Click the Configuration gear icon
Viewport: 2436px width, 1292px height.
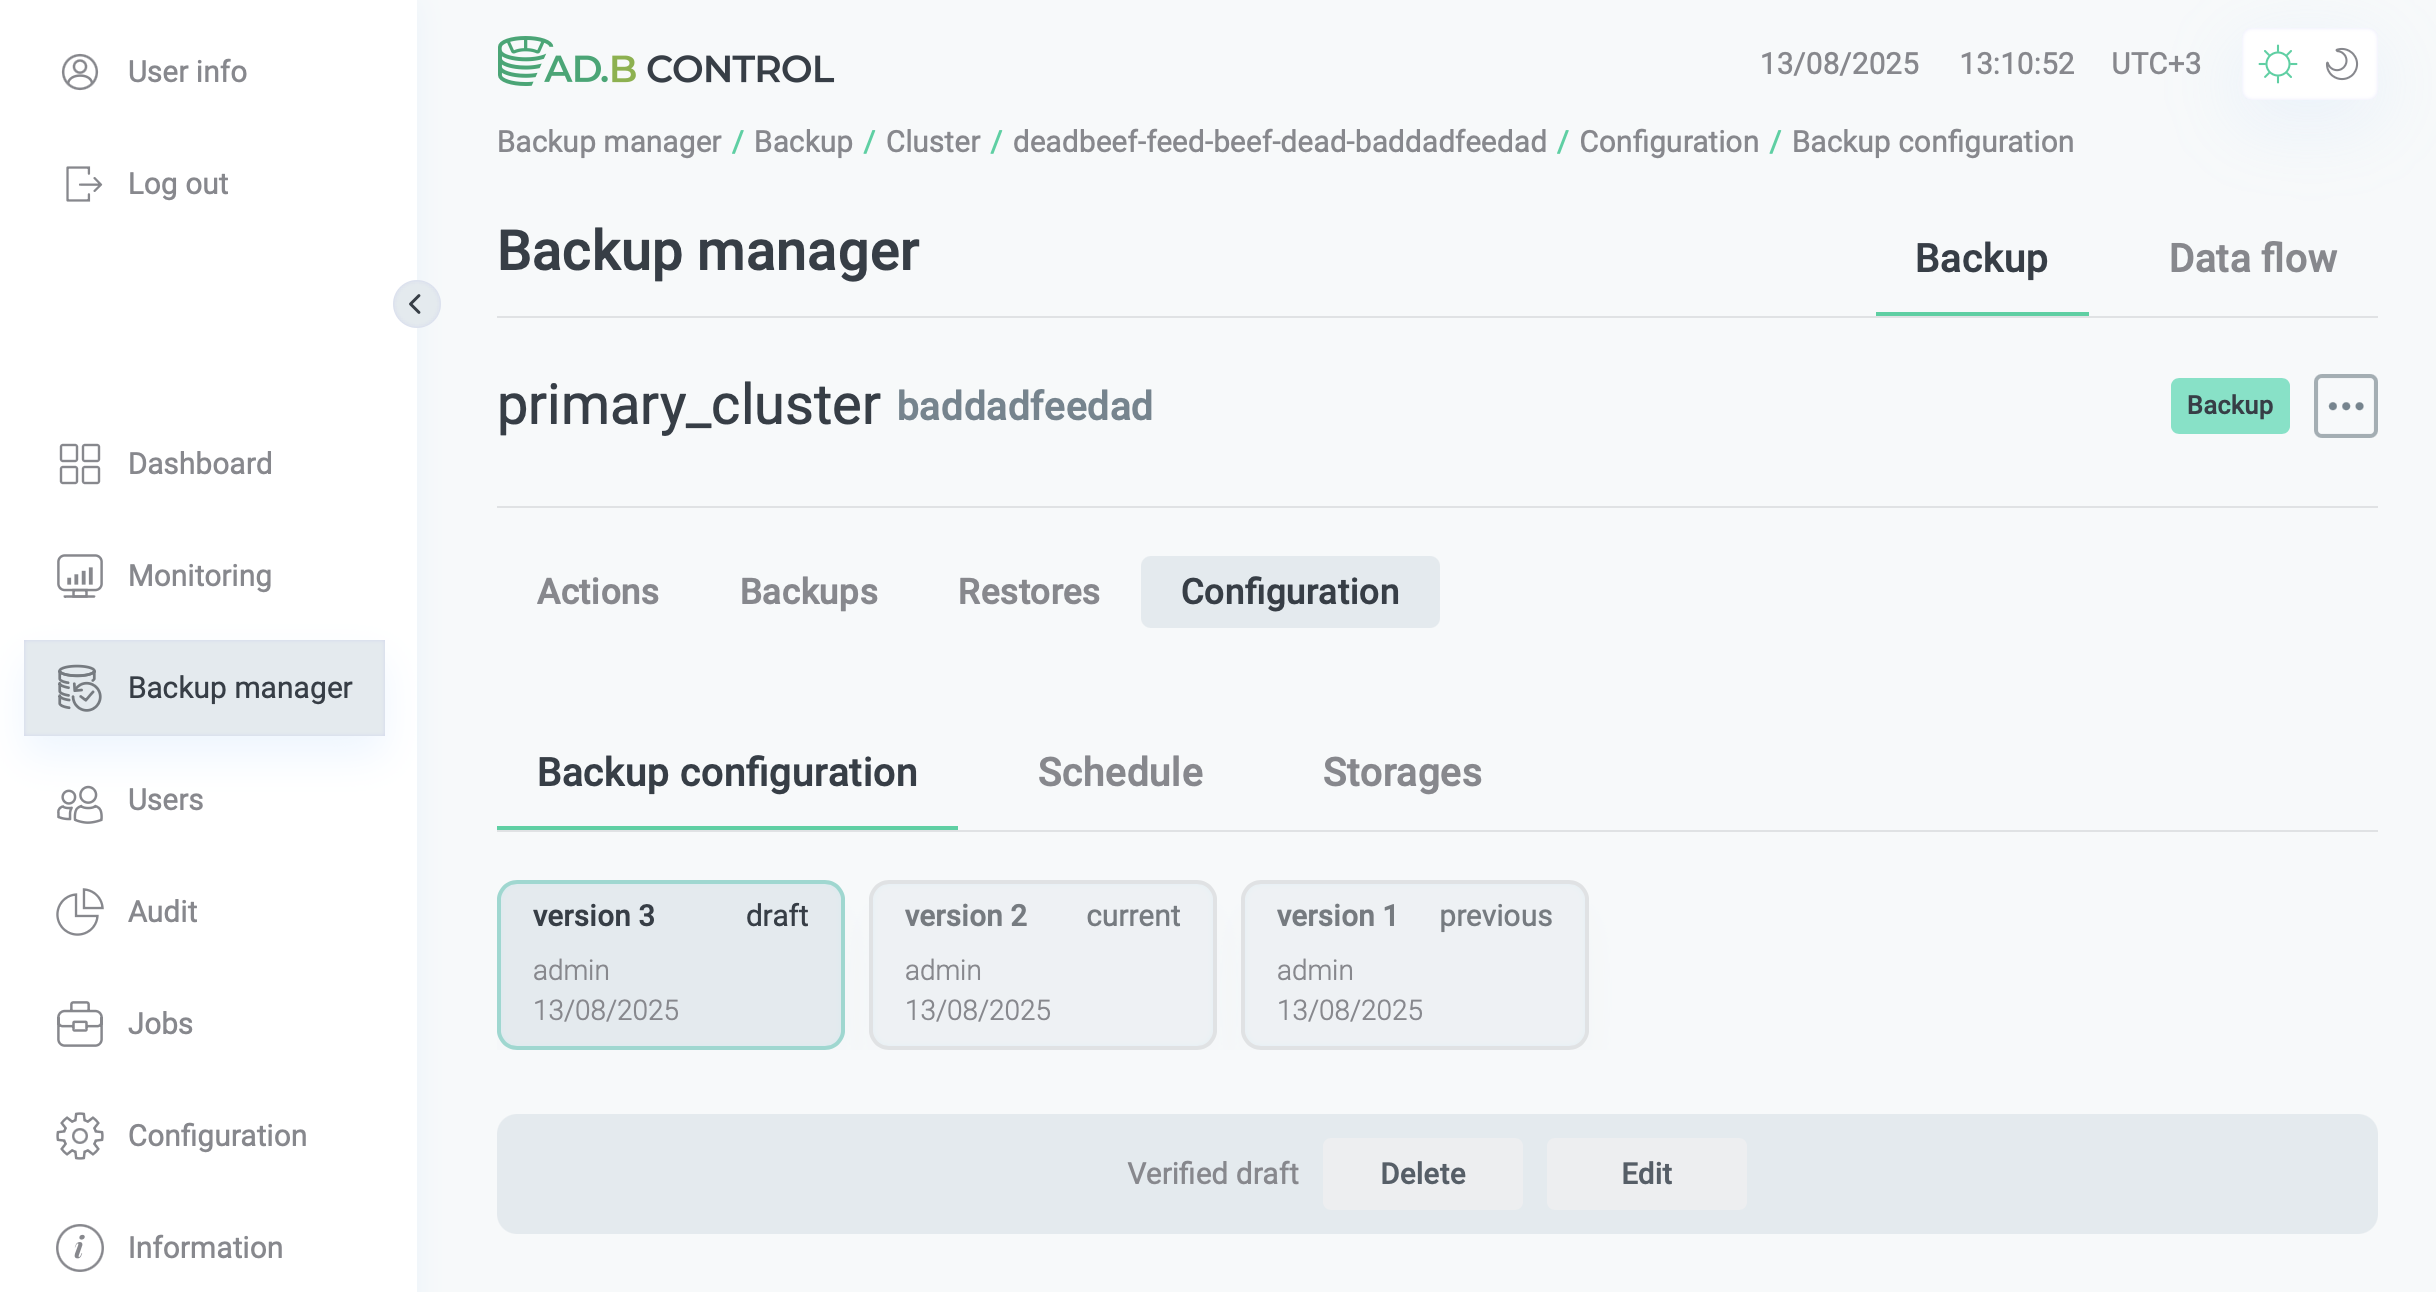pos(80,1136)
